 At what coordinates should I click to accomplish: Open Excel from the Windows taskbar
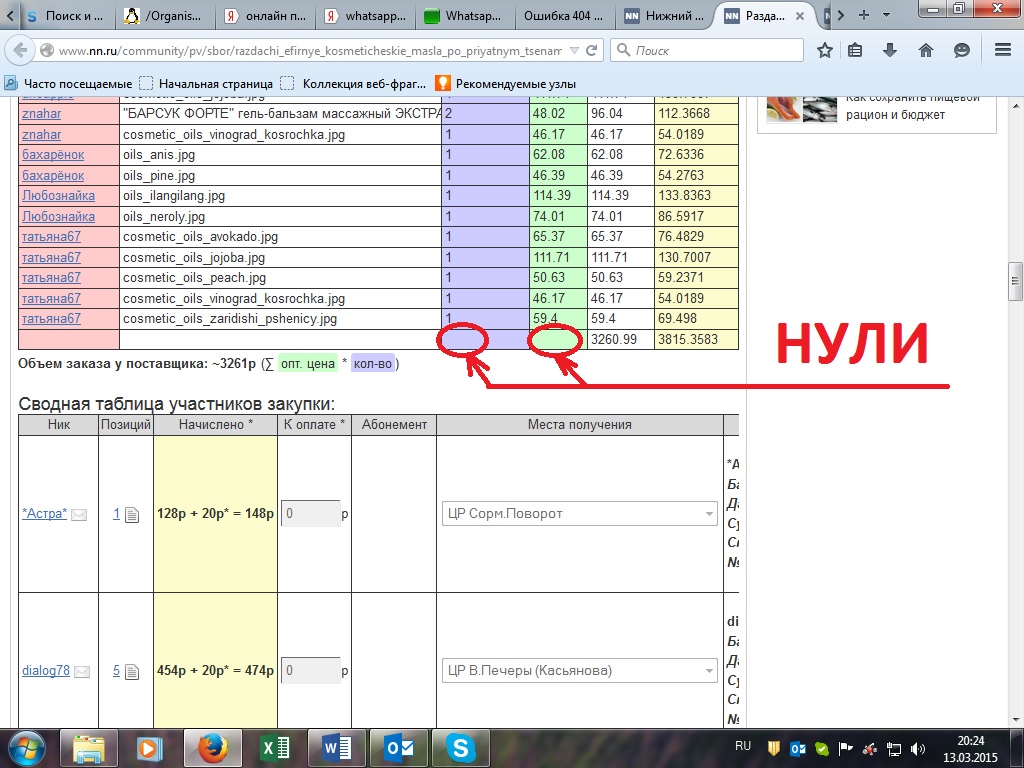pos(275,747)
